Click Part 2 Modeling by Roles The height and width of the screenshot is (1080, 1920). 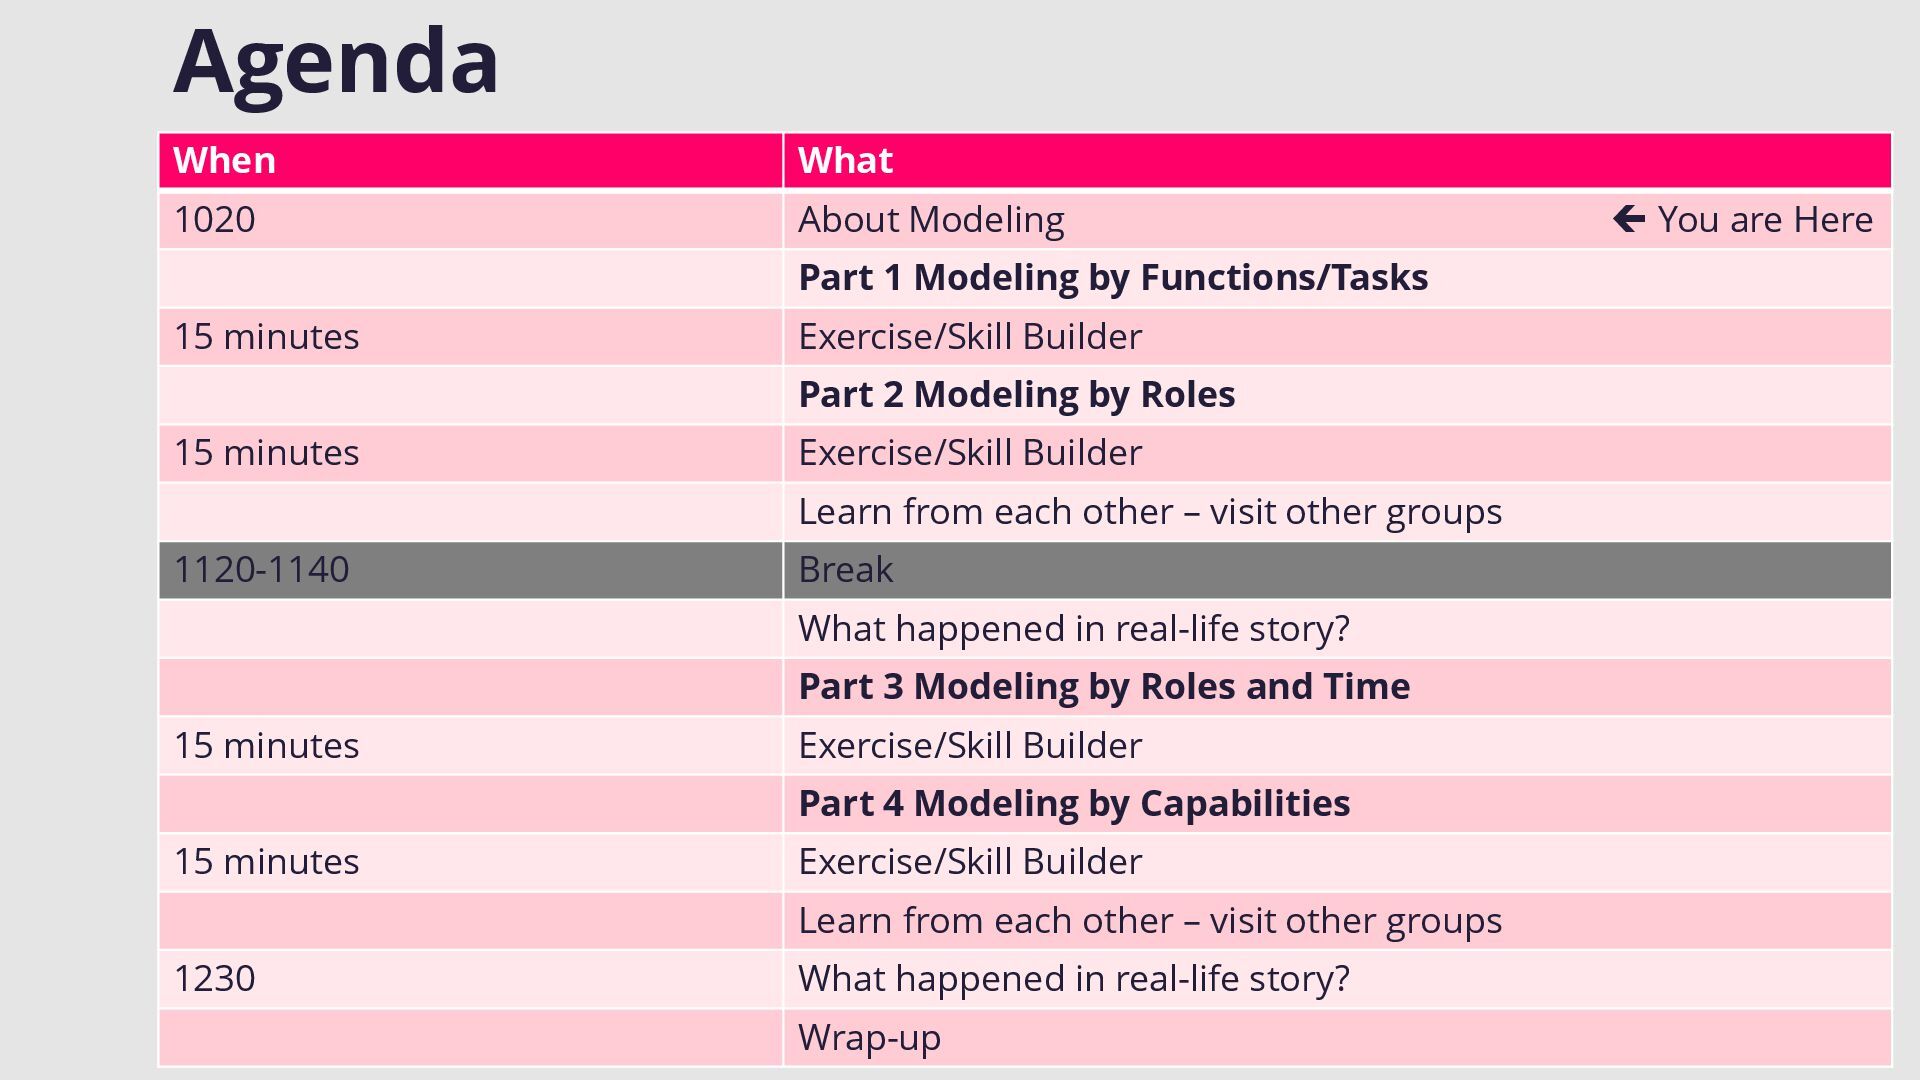click(x=1016, y=395)
